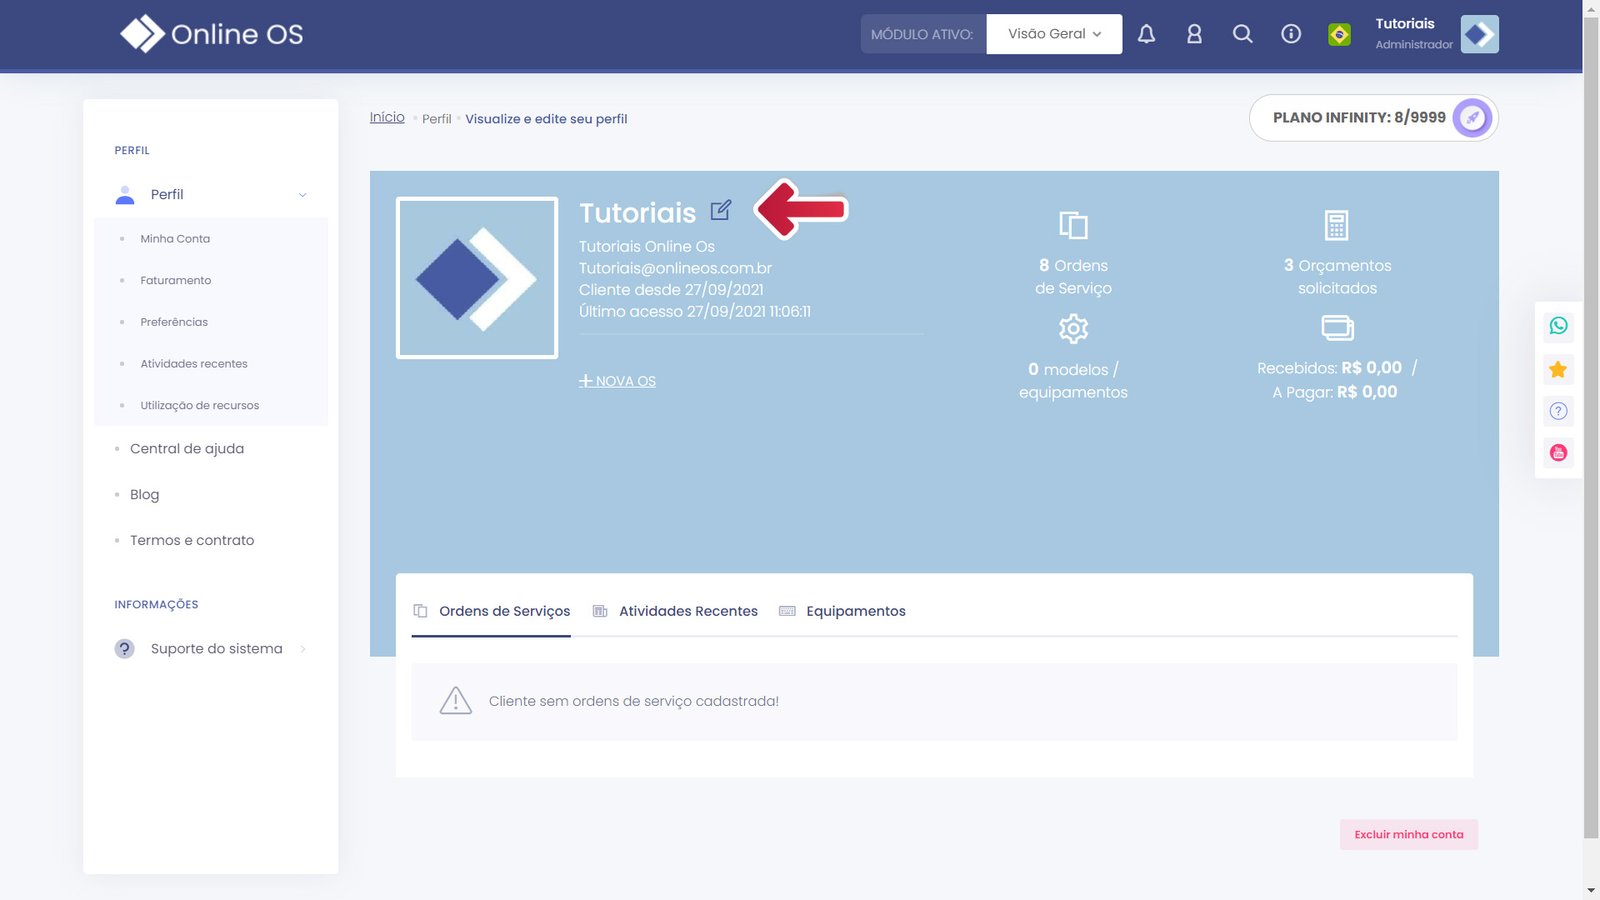The image size is (1600, 900).
Task: Click the Tutoriais@onlineos.com.br email text
Action: (675, 268)
